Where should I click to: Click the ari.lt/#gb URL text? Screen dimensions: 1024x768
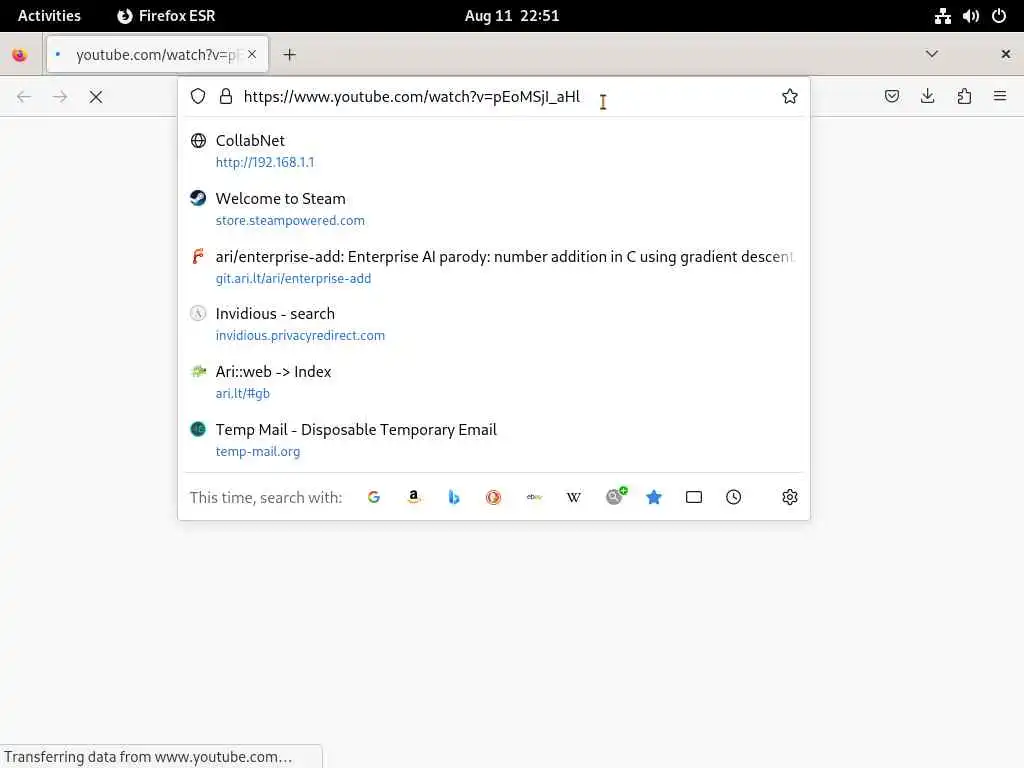(x=242, y=393)
